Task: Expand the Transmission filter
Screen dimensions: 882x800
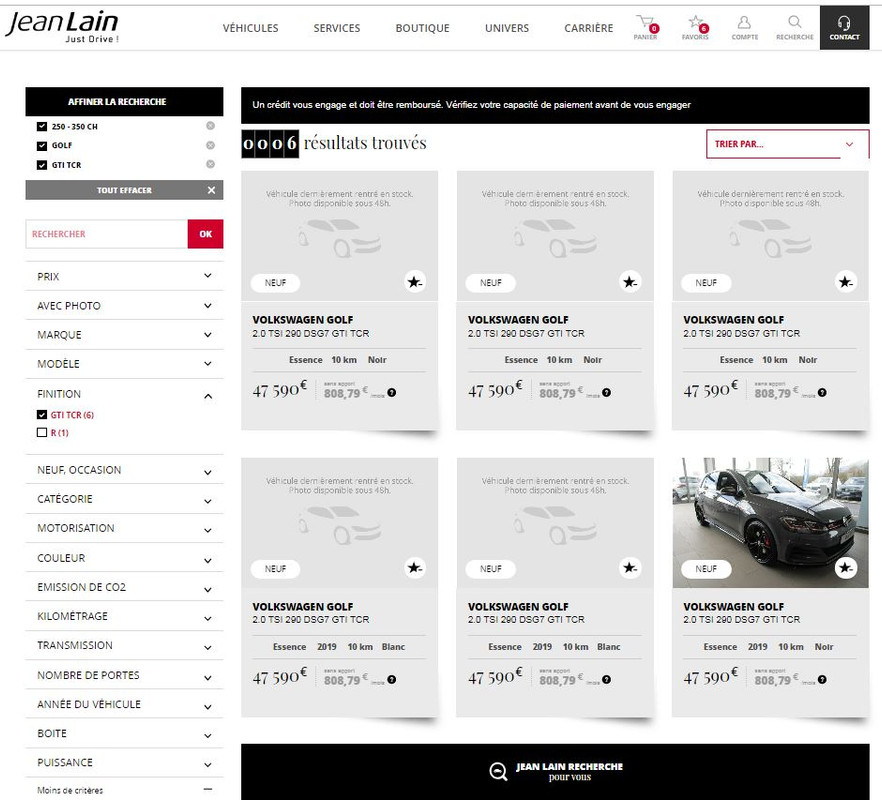Action: [124, 645]
